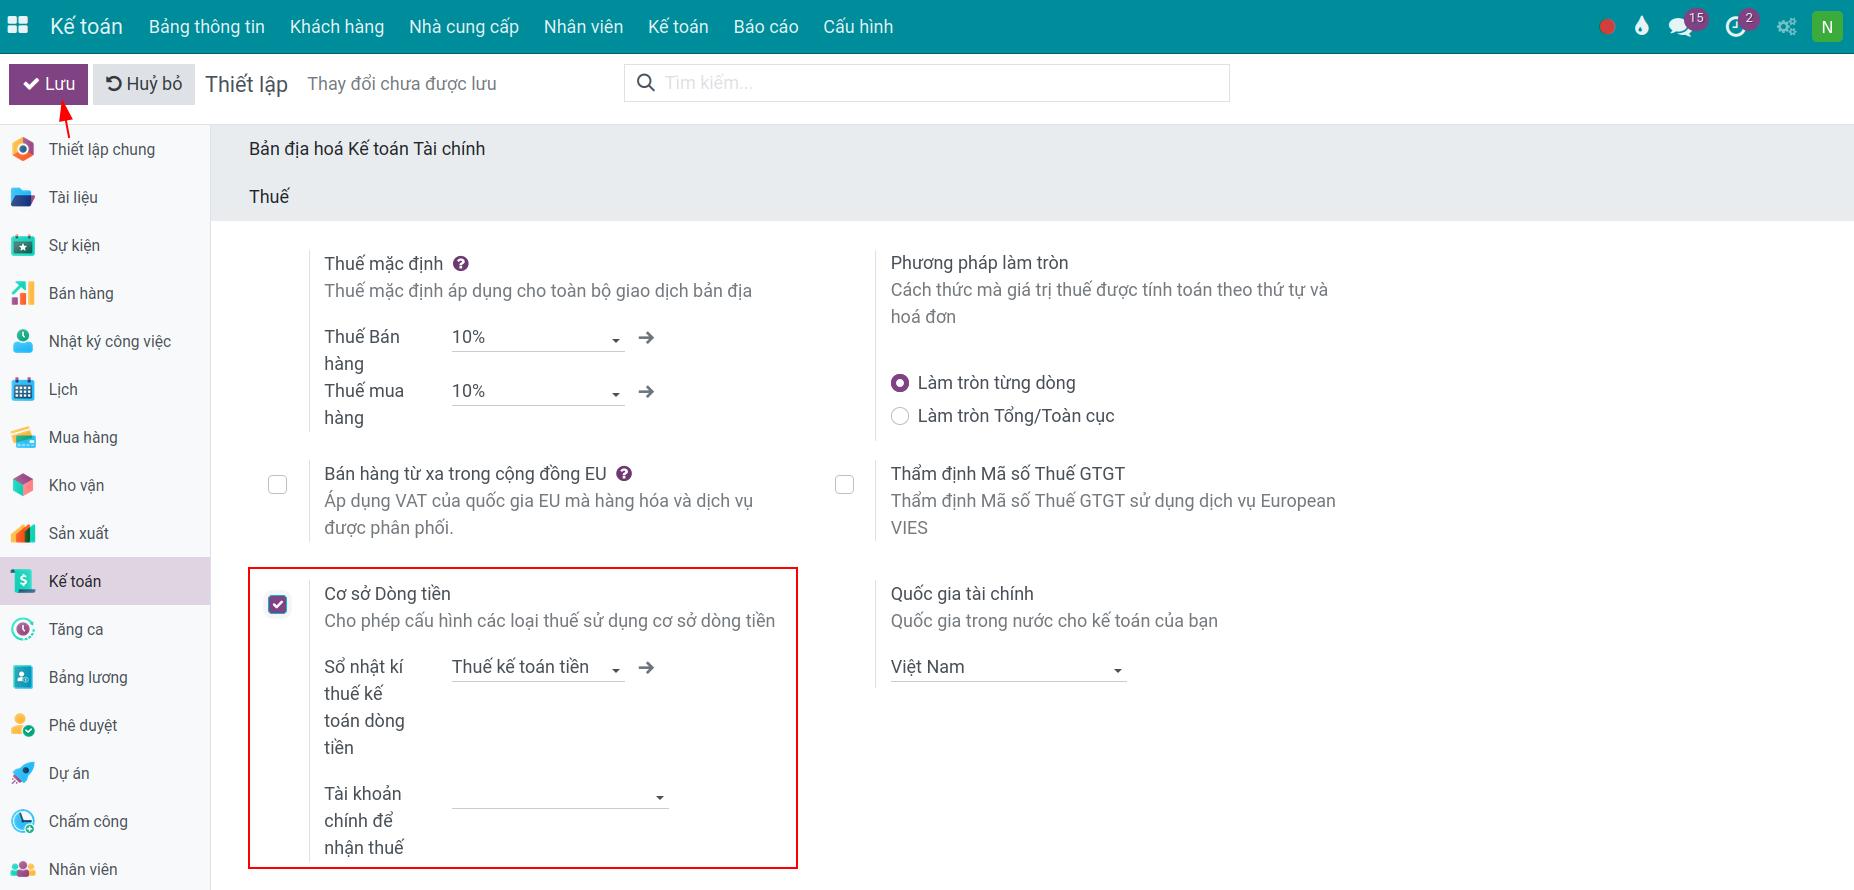Click the user avatar N icon
1854x890 pixels.
(x=1826, y=27)
